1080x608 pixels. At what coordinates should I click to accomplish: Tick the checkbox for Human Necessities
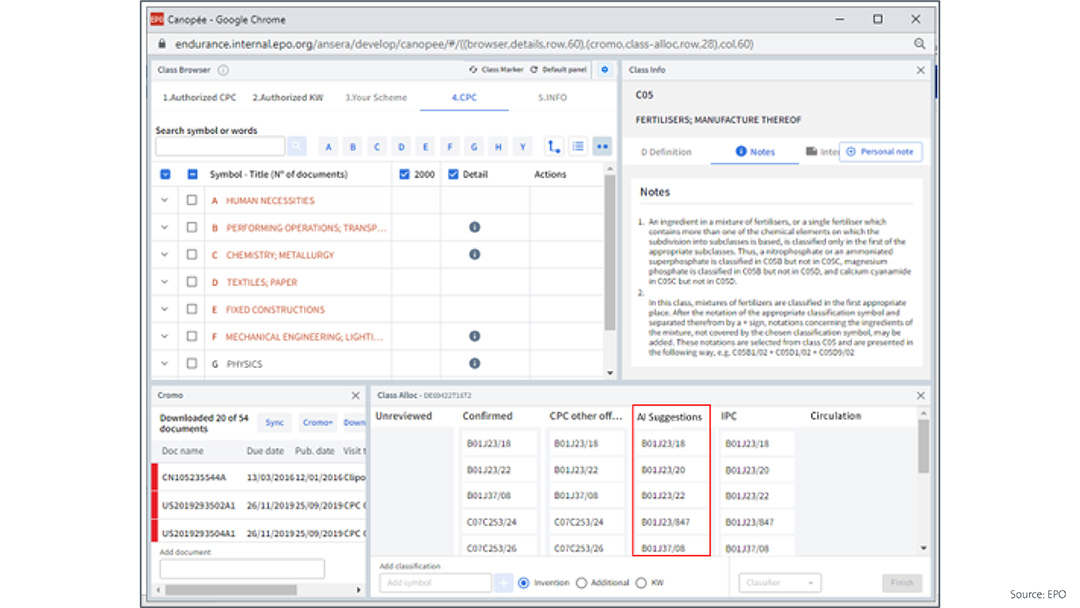pyautogui.click(x=192, y=201)
